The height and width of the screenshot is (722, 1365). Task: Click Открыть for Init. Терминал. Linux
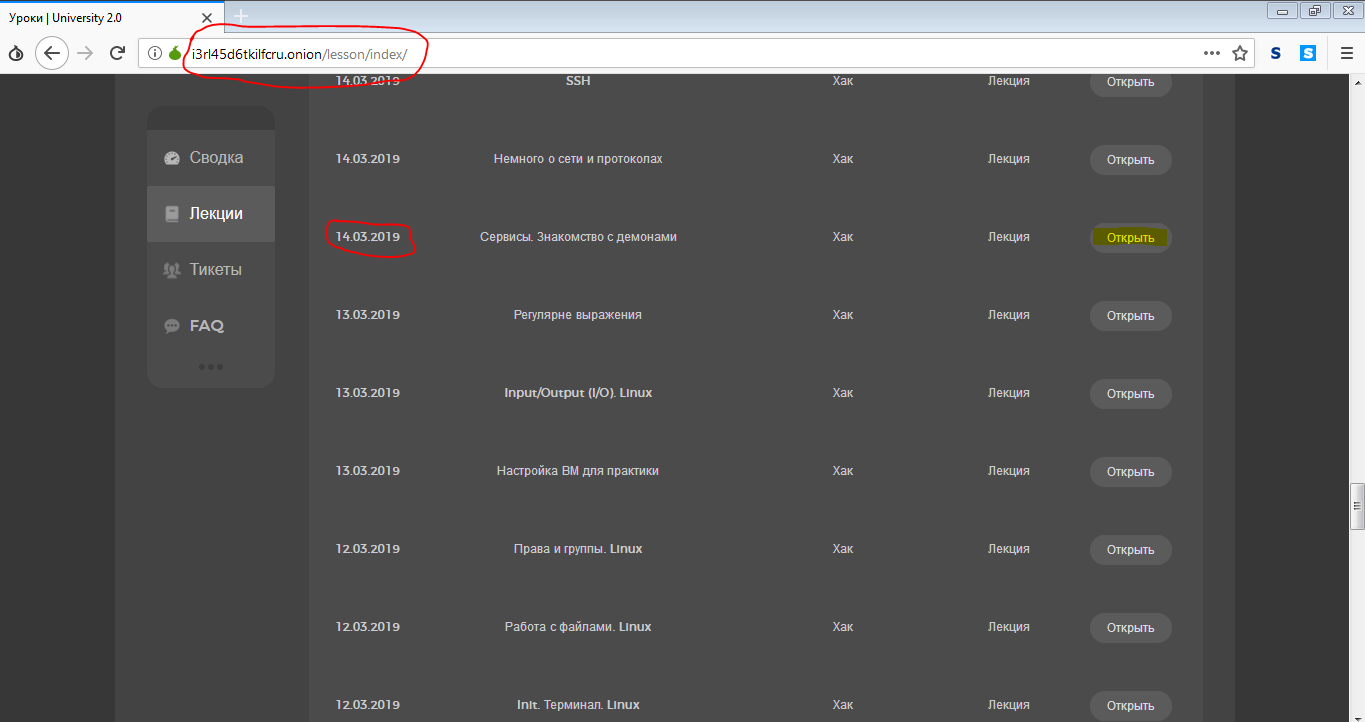coord(1130,706)
